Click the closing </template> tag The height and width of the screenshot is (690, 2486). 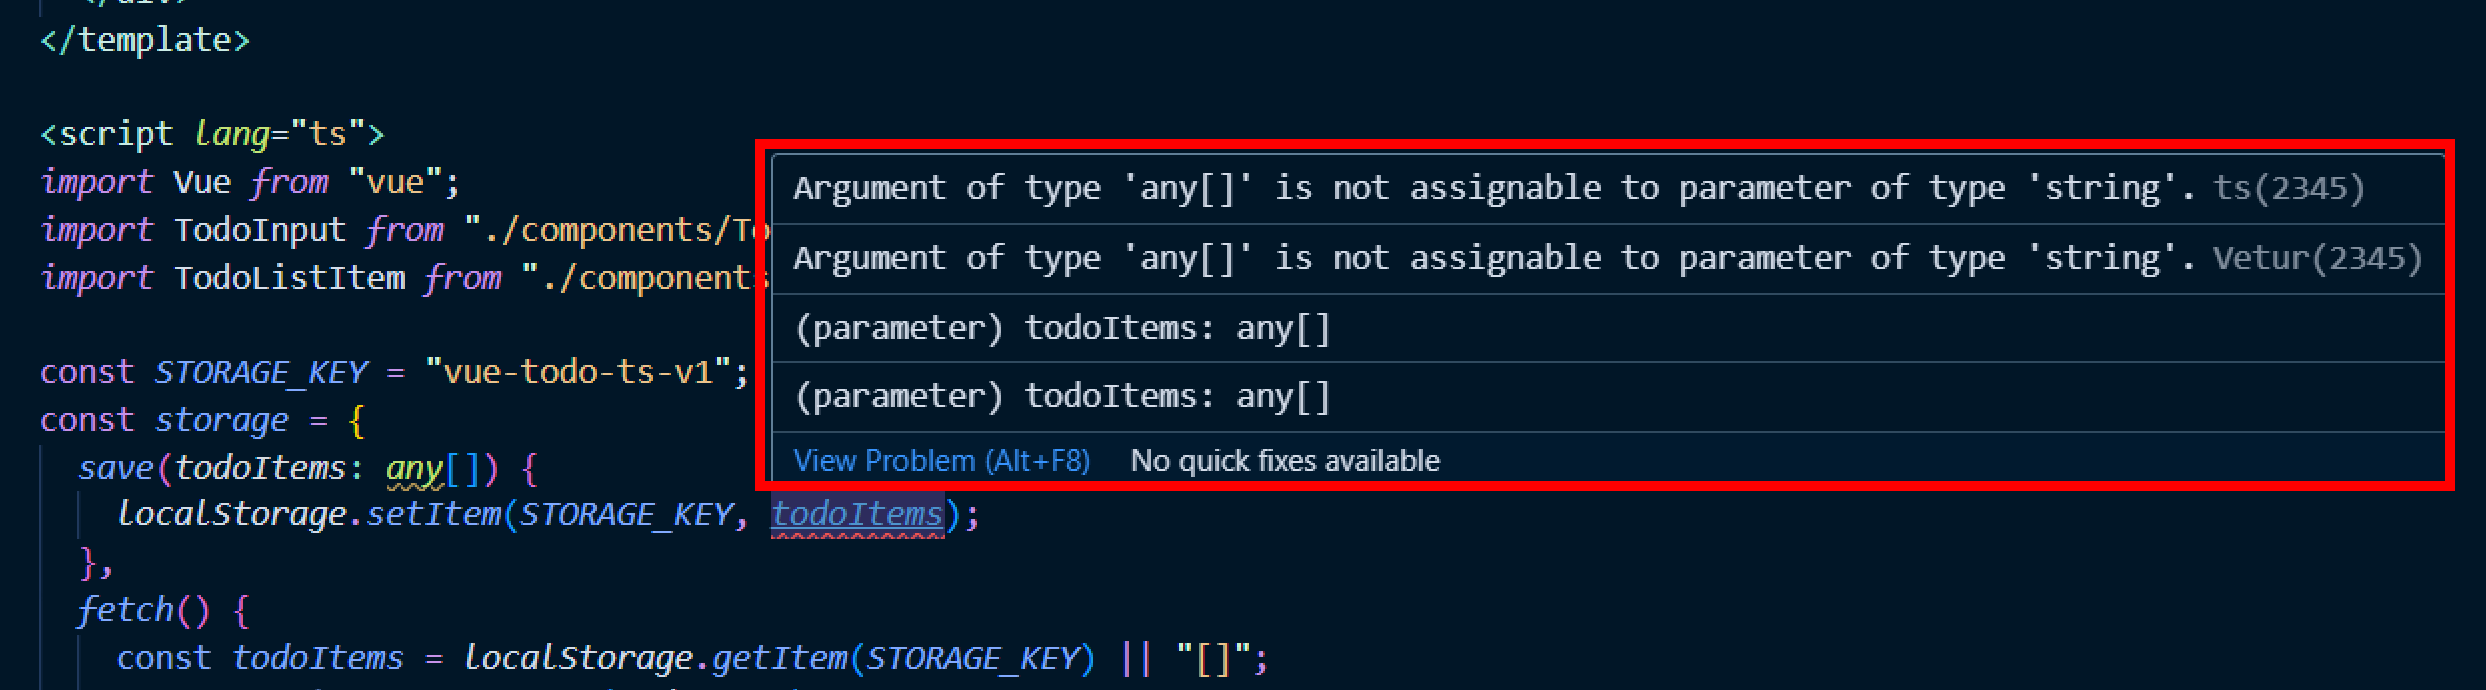[x=145, y=40]
